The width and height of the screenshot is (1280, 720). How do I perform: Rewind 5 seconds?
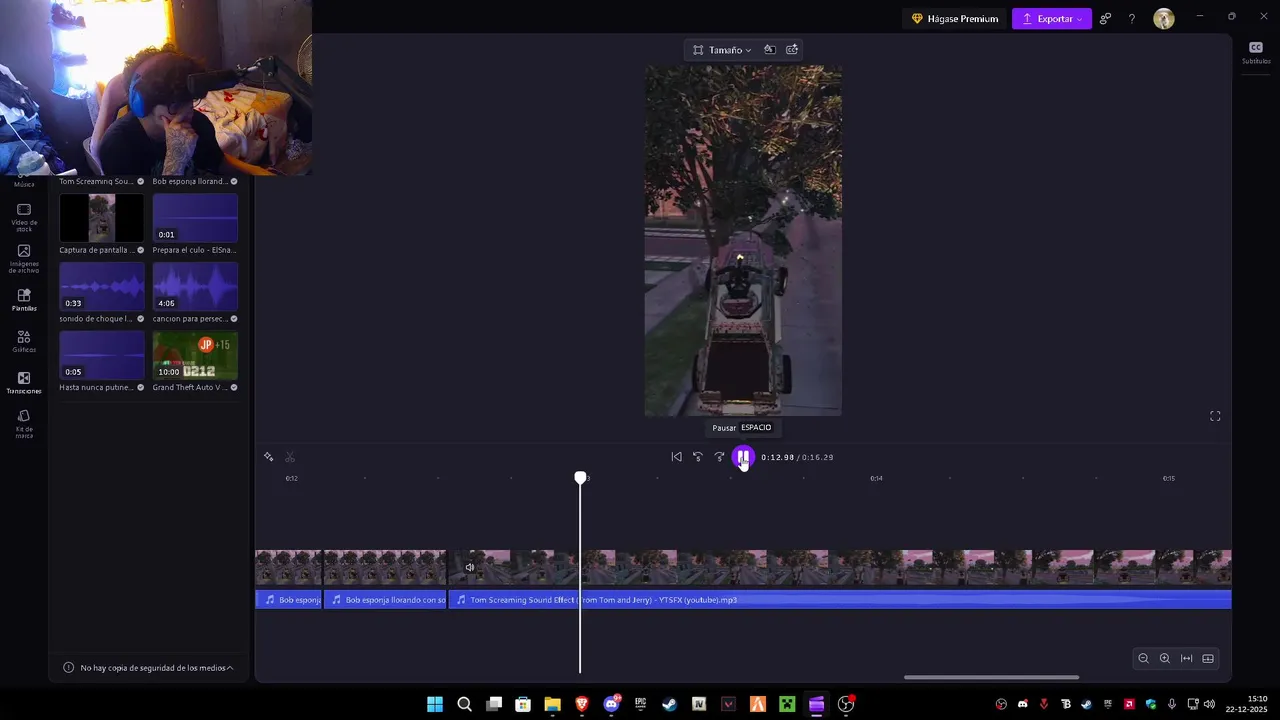point(698,457)
